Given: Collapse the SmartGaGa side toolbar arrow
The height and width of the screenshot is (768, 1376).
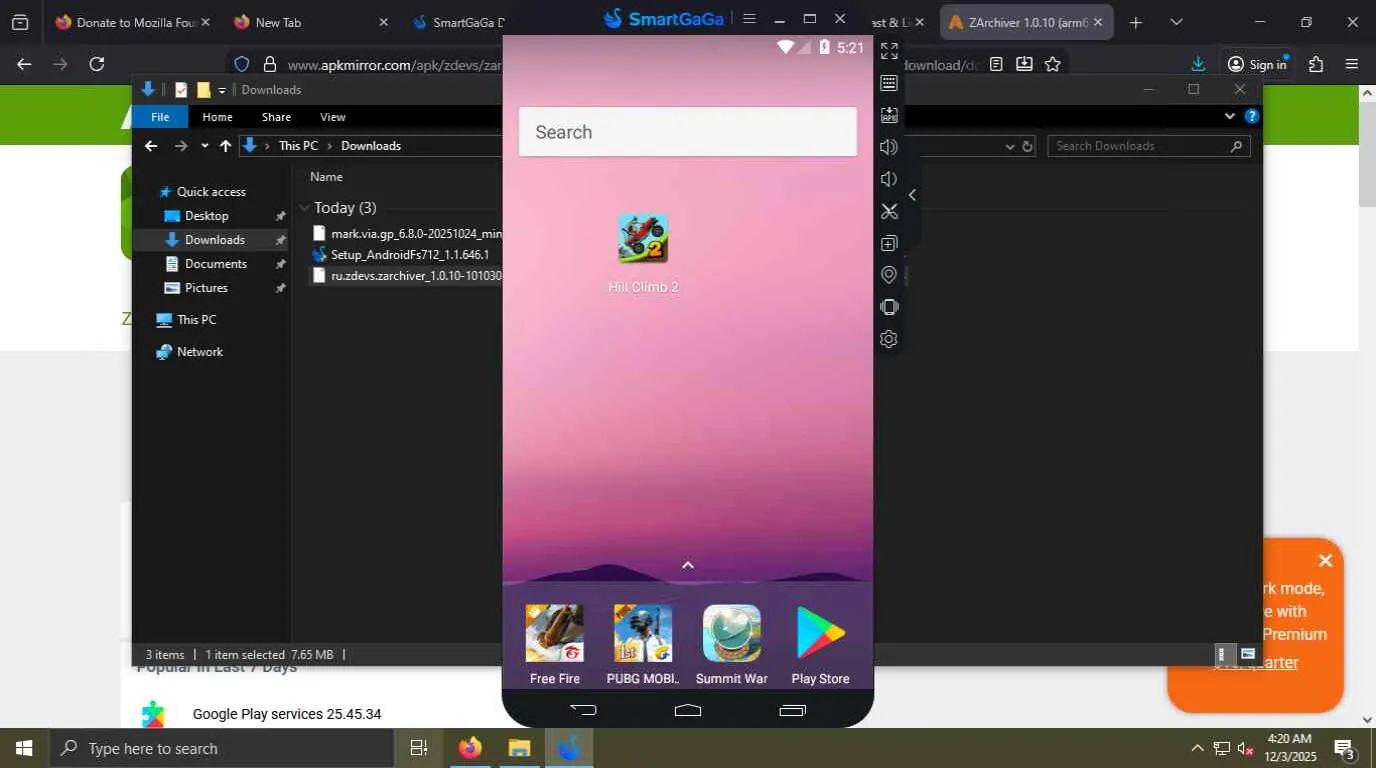Looking at the screenshot, I should pyautogui.click(x=912, y=195).
